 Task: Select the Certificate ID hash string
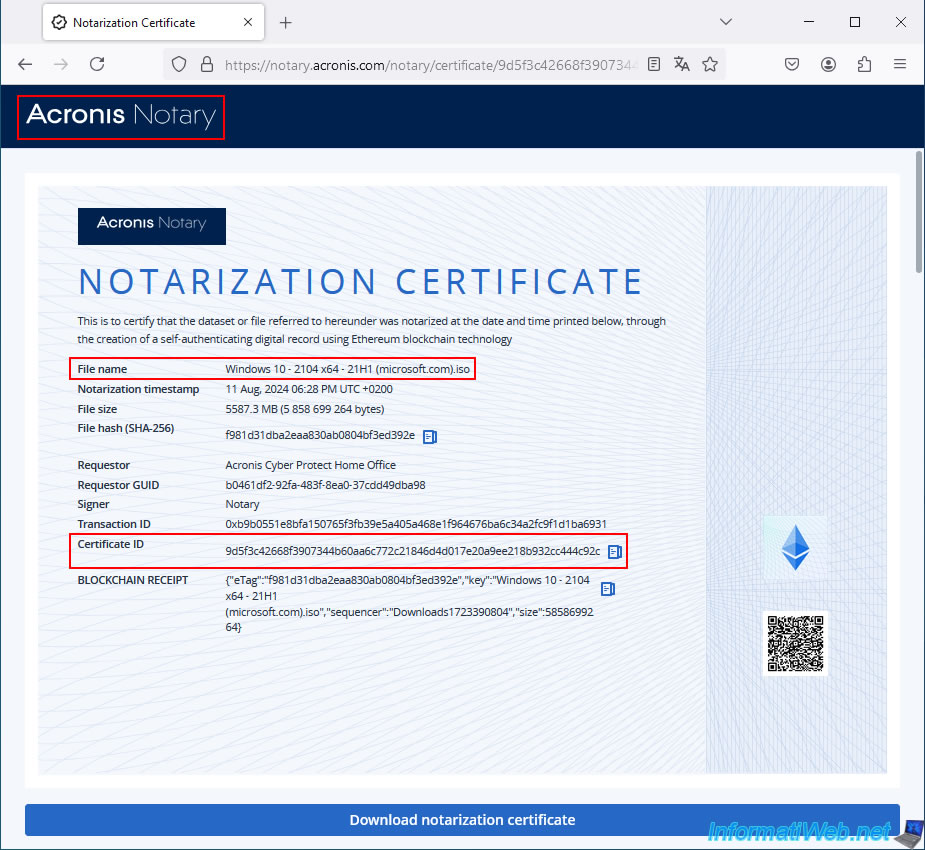[x=412, y=552]
